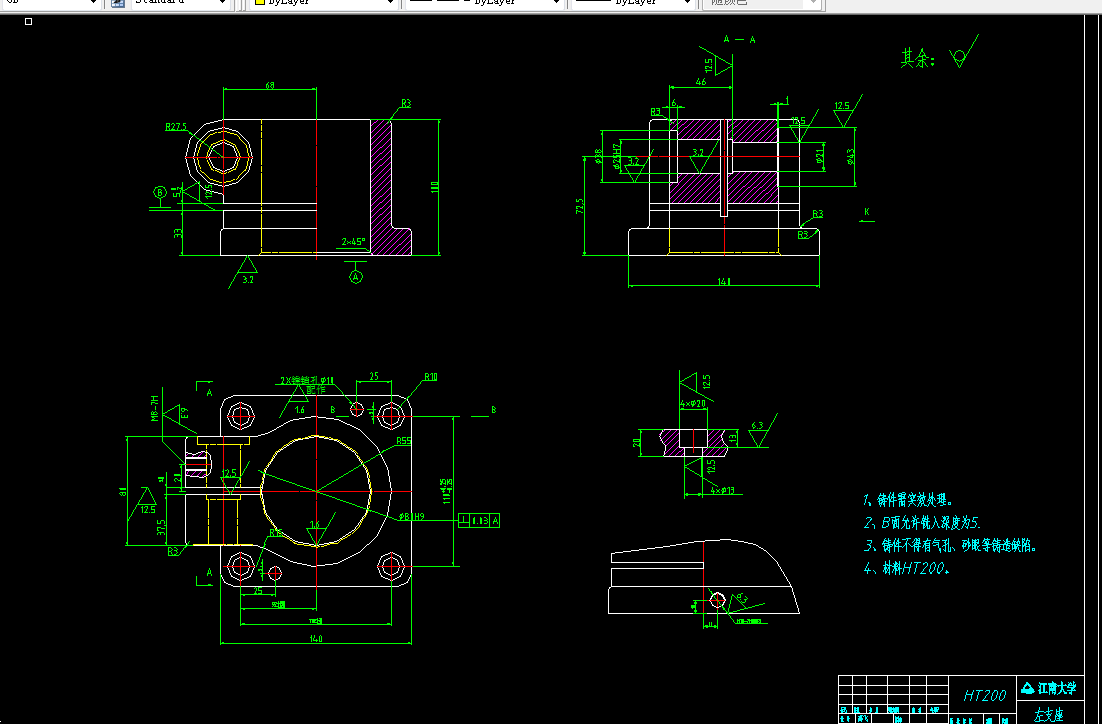Click the circled datum B symbol

[x=160, y=193]
